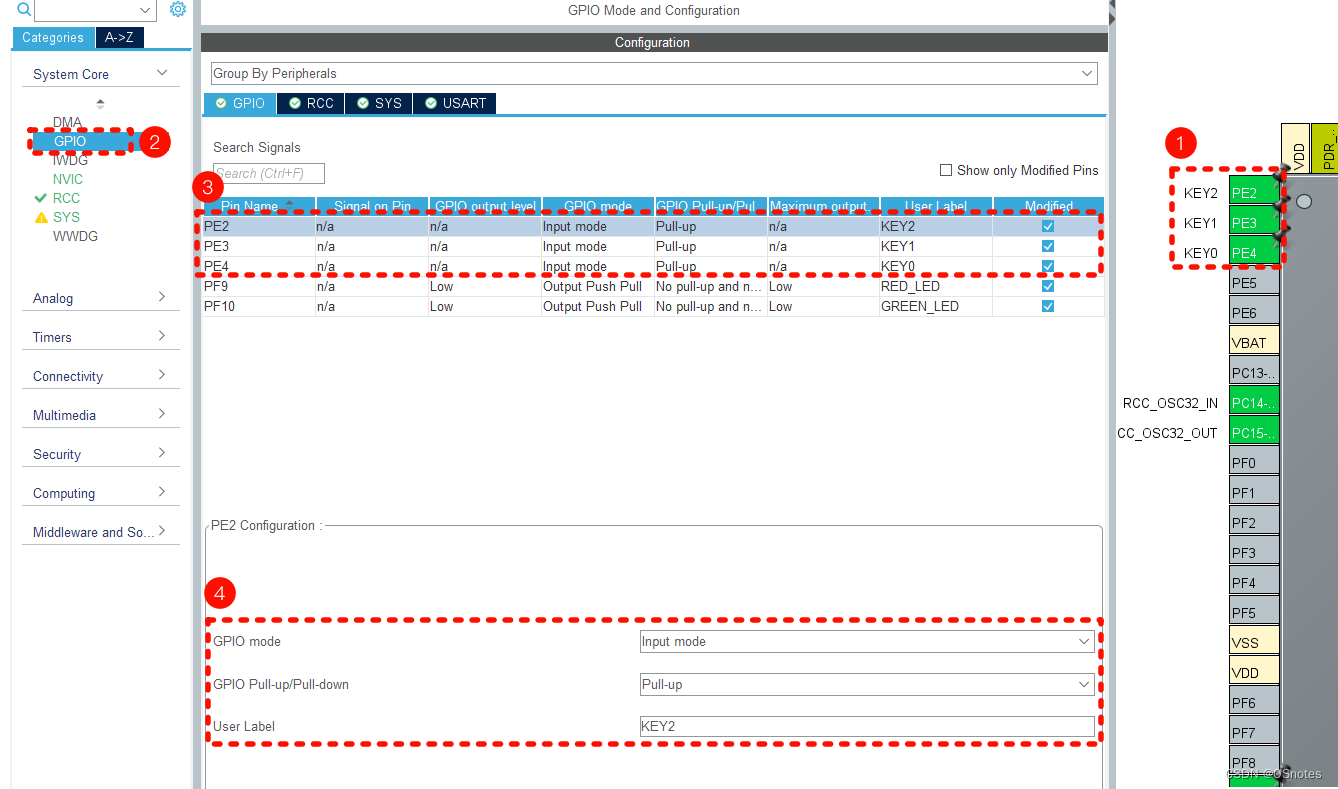Select GPIO in System Core list
The height and width of the screenshot is (789, 1338).
pyautogui.click(x=70, y=141)
